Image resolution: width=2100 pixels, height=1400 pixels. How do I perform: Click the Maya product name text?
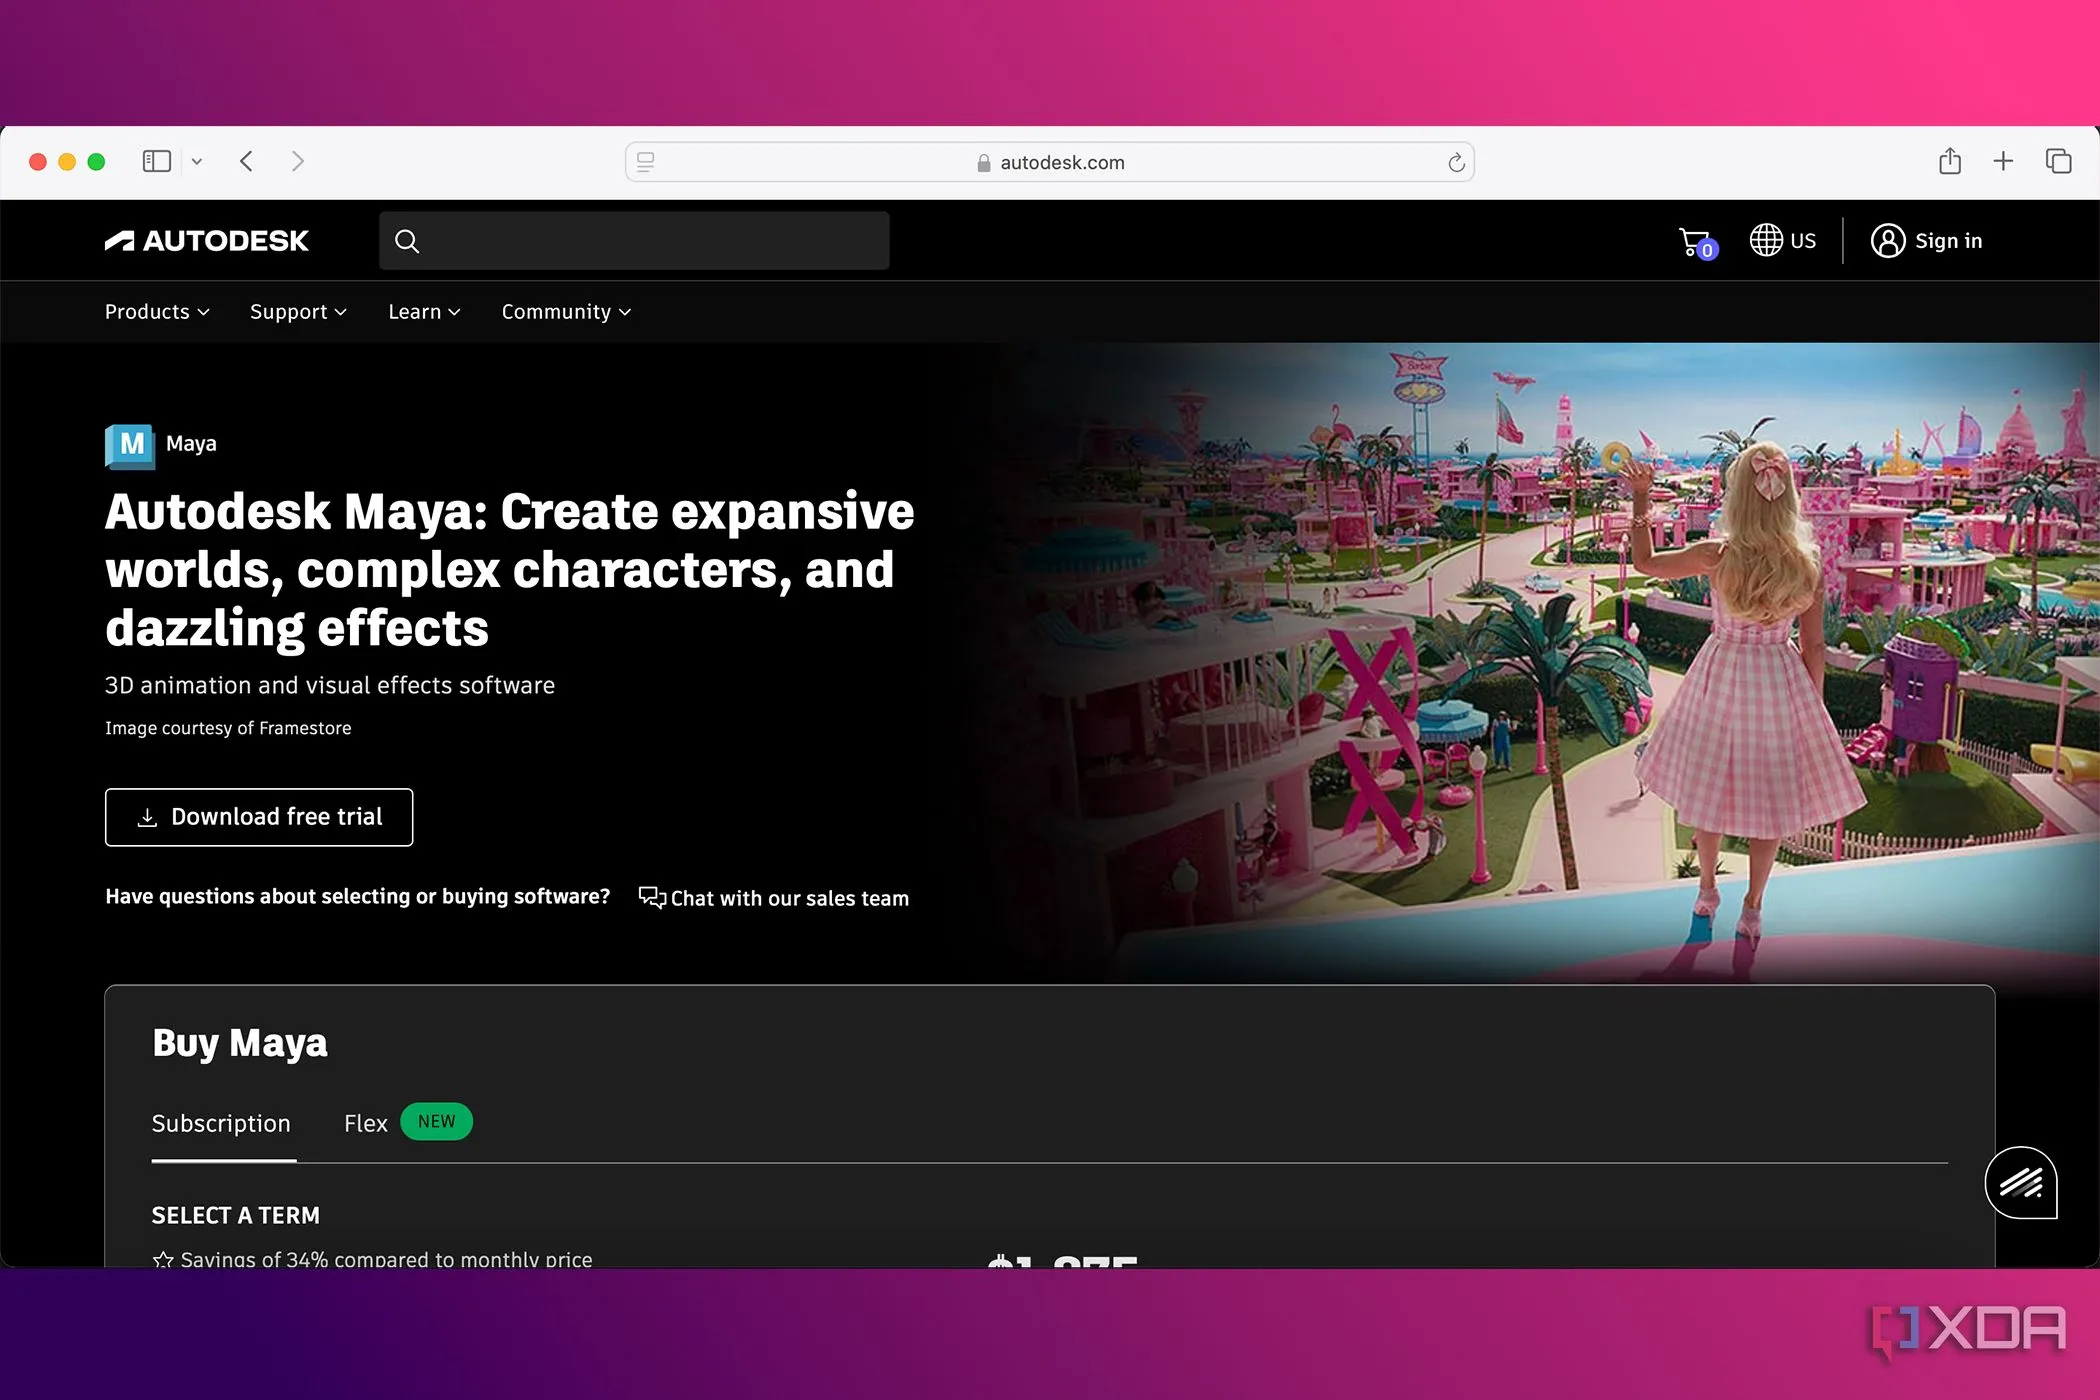191,444
